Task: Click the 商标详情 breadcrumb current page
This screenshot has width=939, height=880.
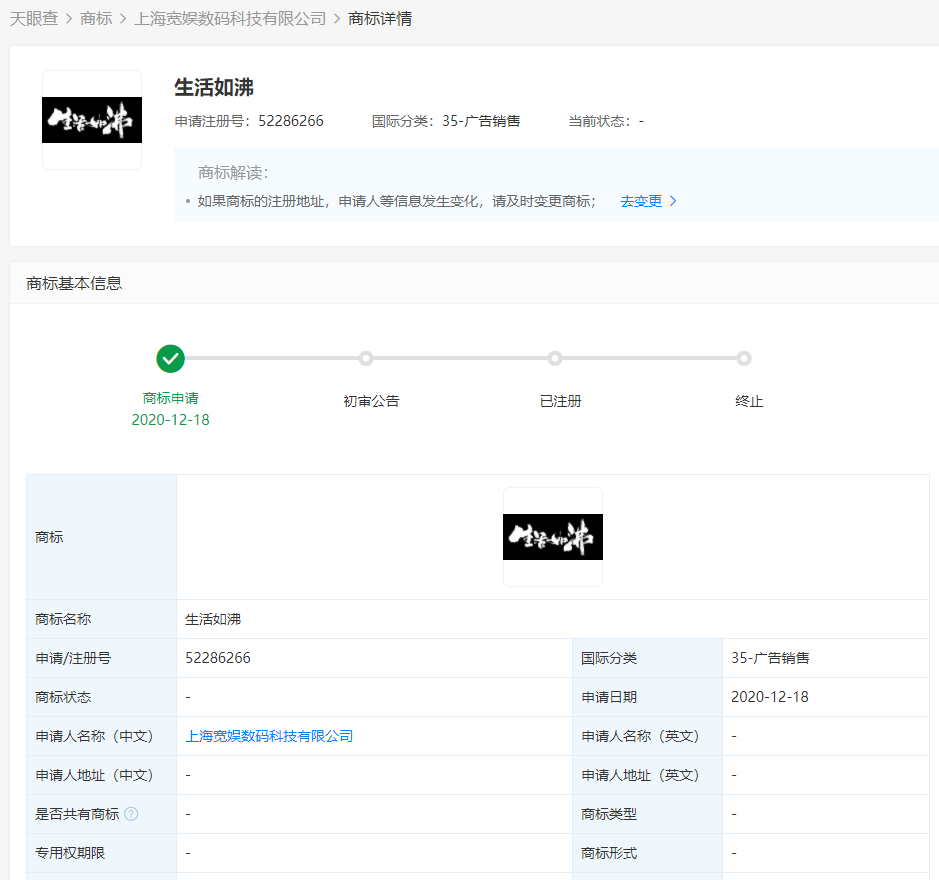Action: tap(380, 19)
